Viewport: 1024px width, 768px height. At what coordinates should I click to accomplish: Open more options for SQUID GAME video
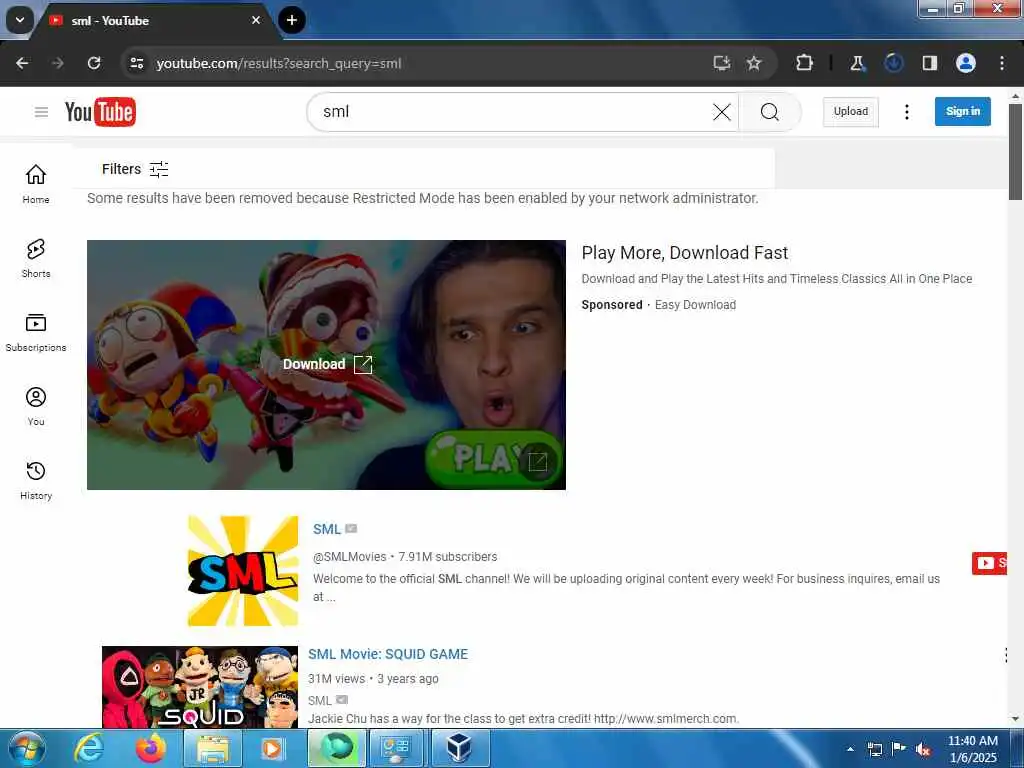click(1006, 655)
